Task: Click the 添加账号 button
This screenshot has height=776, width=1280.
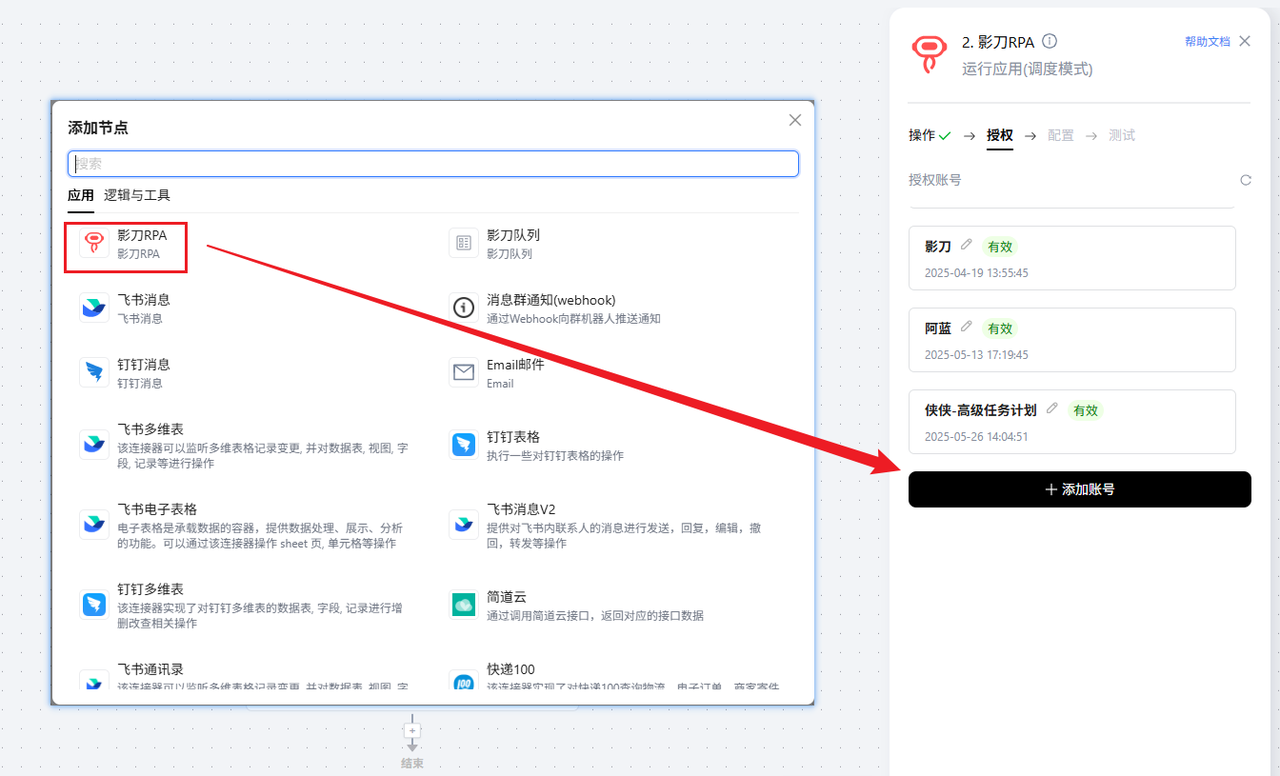Action: [x=1080, y=489]
